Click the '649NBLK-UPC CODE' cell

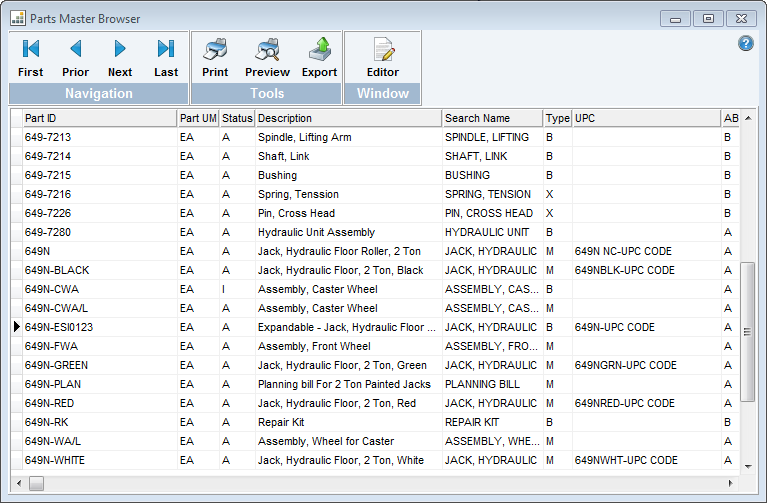tap(625, 271)
